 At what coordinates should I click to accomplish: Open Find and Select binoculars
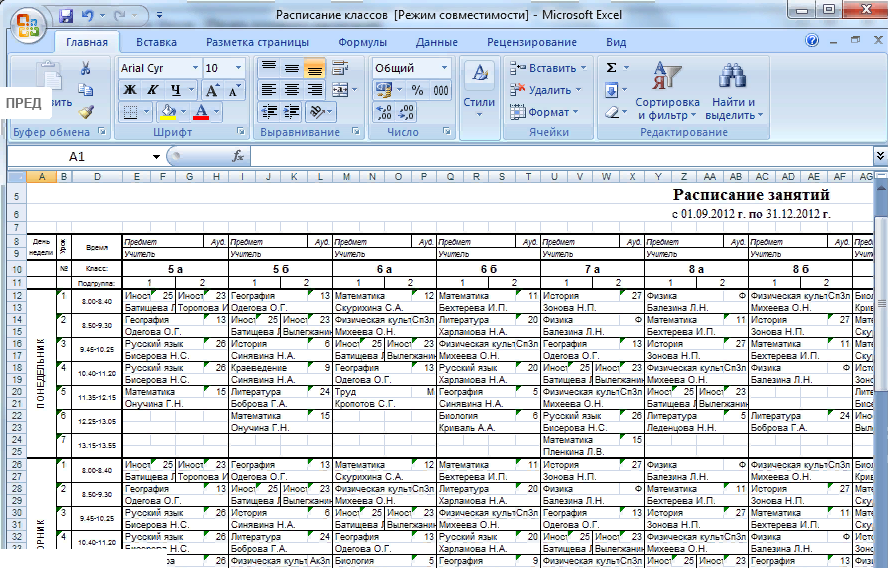[x=733, y=78]
